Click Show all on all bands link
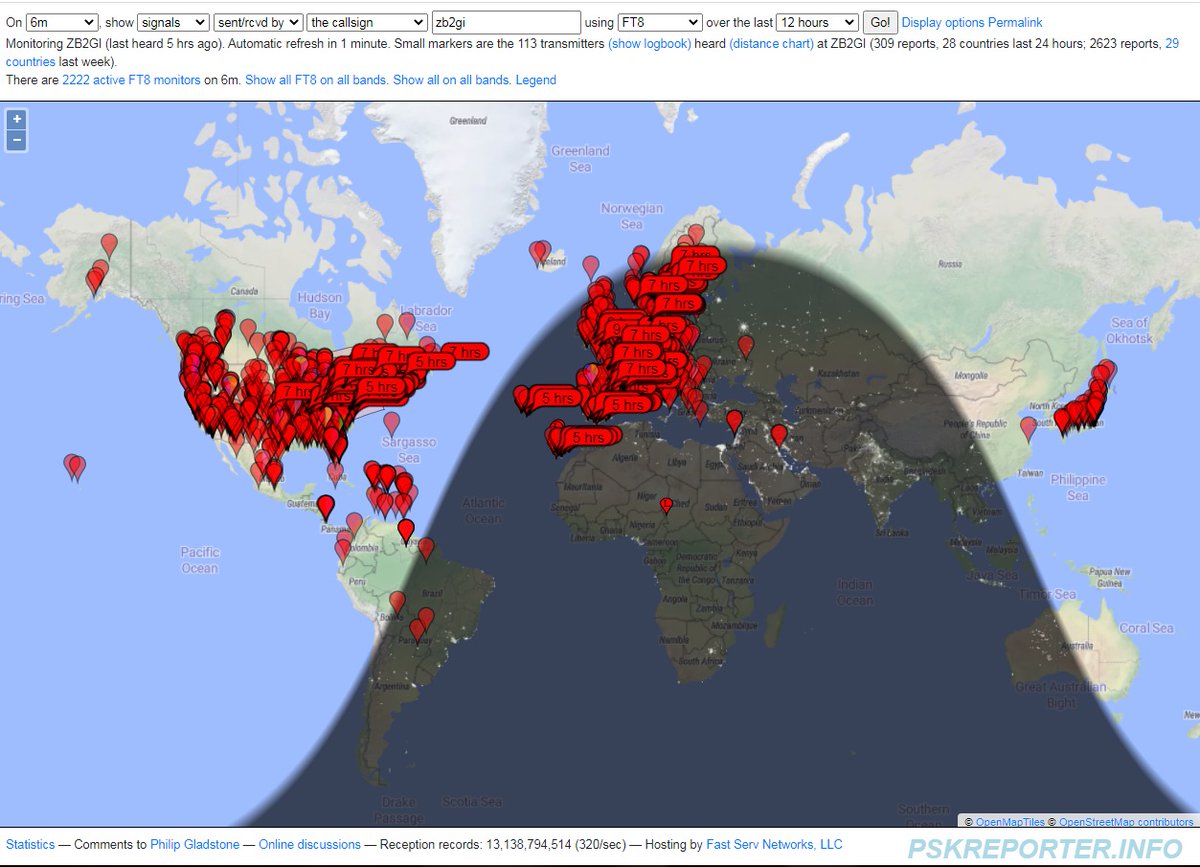1200x867 pixels. tap(452, 80)
